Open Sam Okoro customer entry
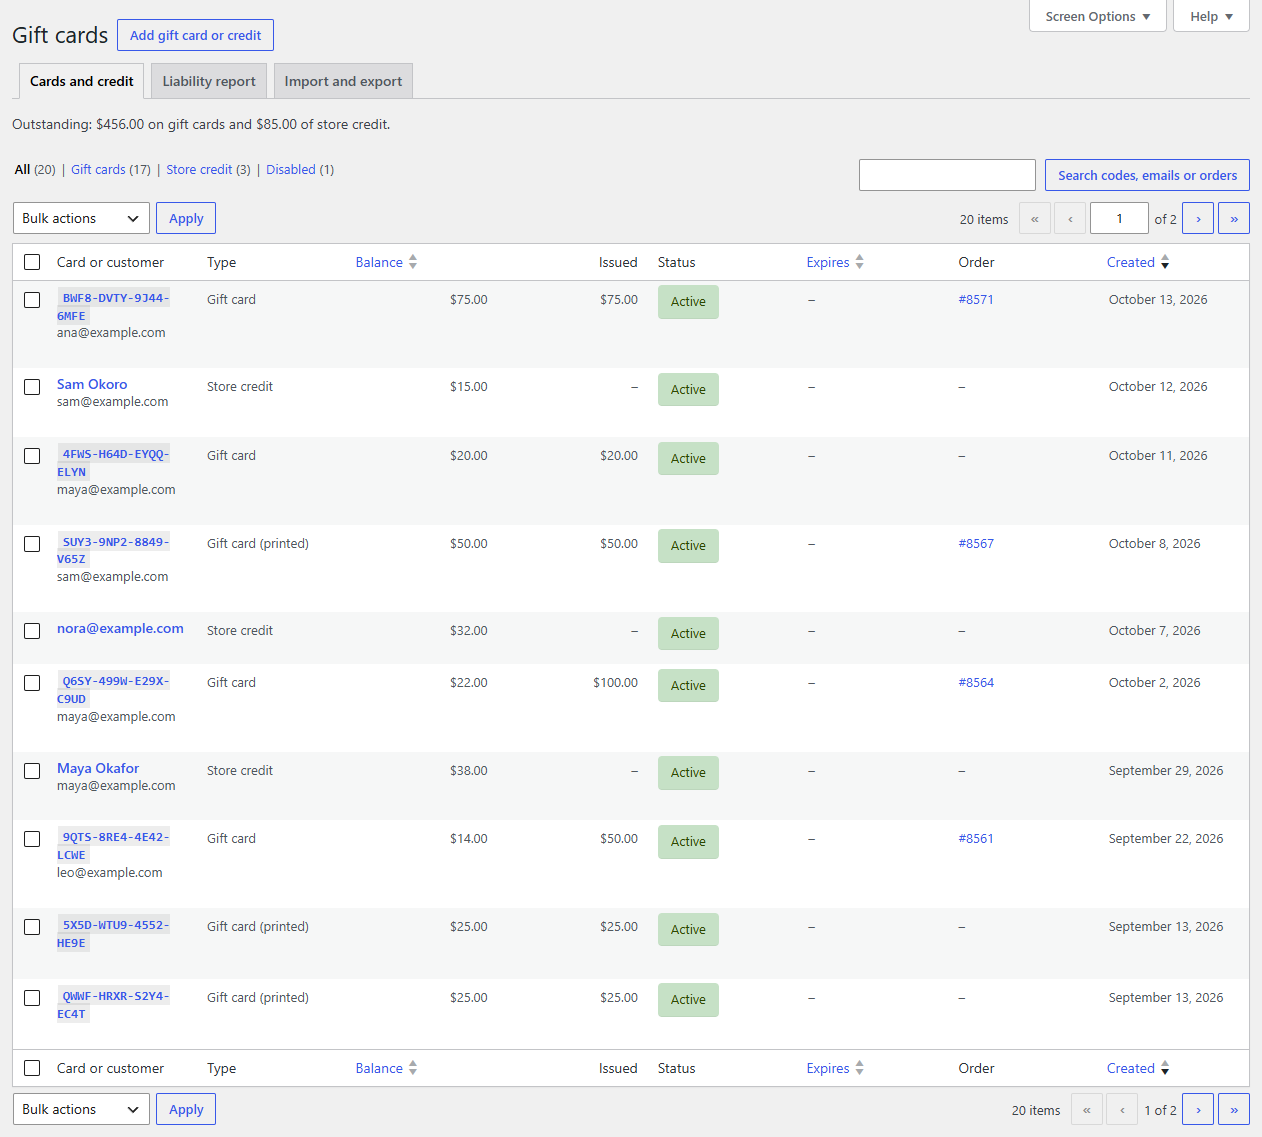1262x1137 pixels. coord(92,384)
